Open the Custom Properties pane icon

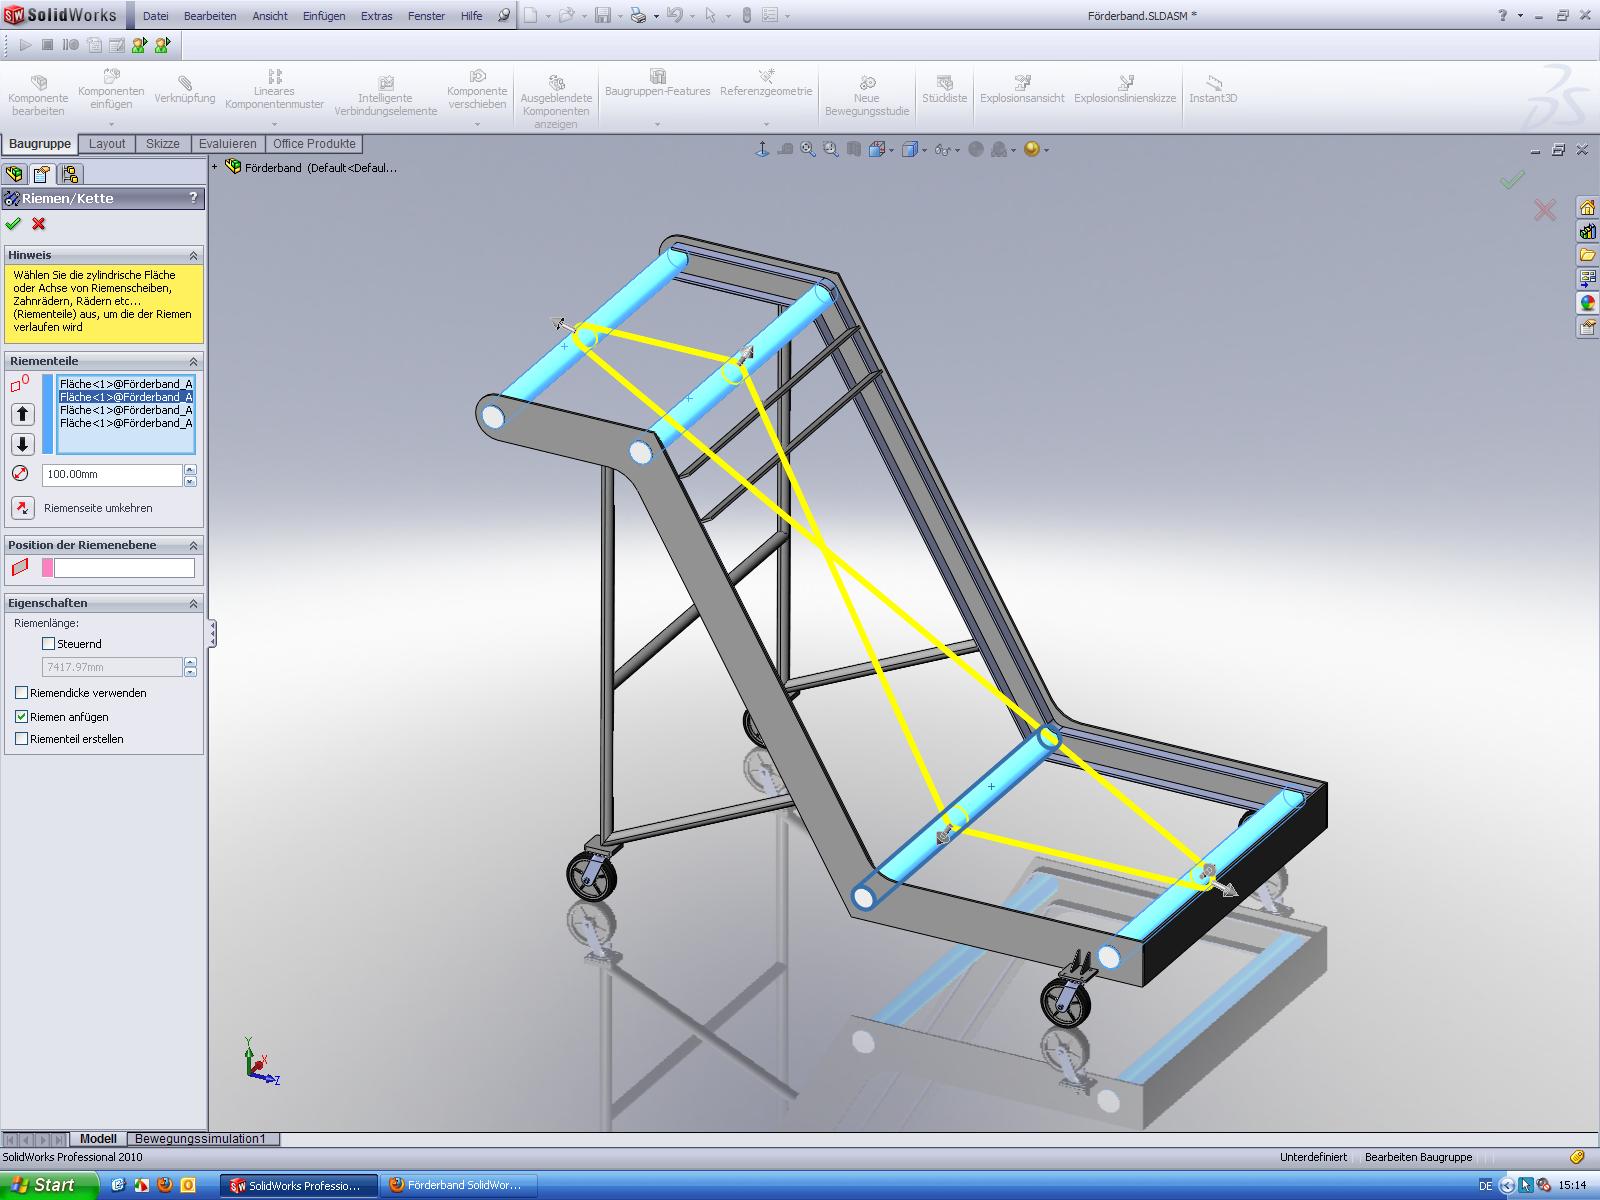coord(1587,327)
